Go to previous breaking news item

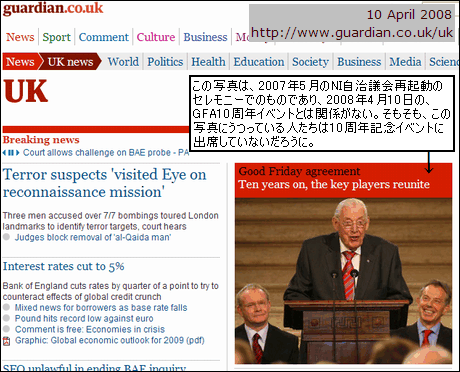point(5,153)
